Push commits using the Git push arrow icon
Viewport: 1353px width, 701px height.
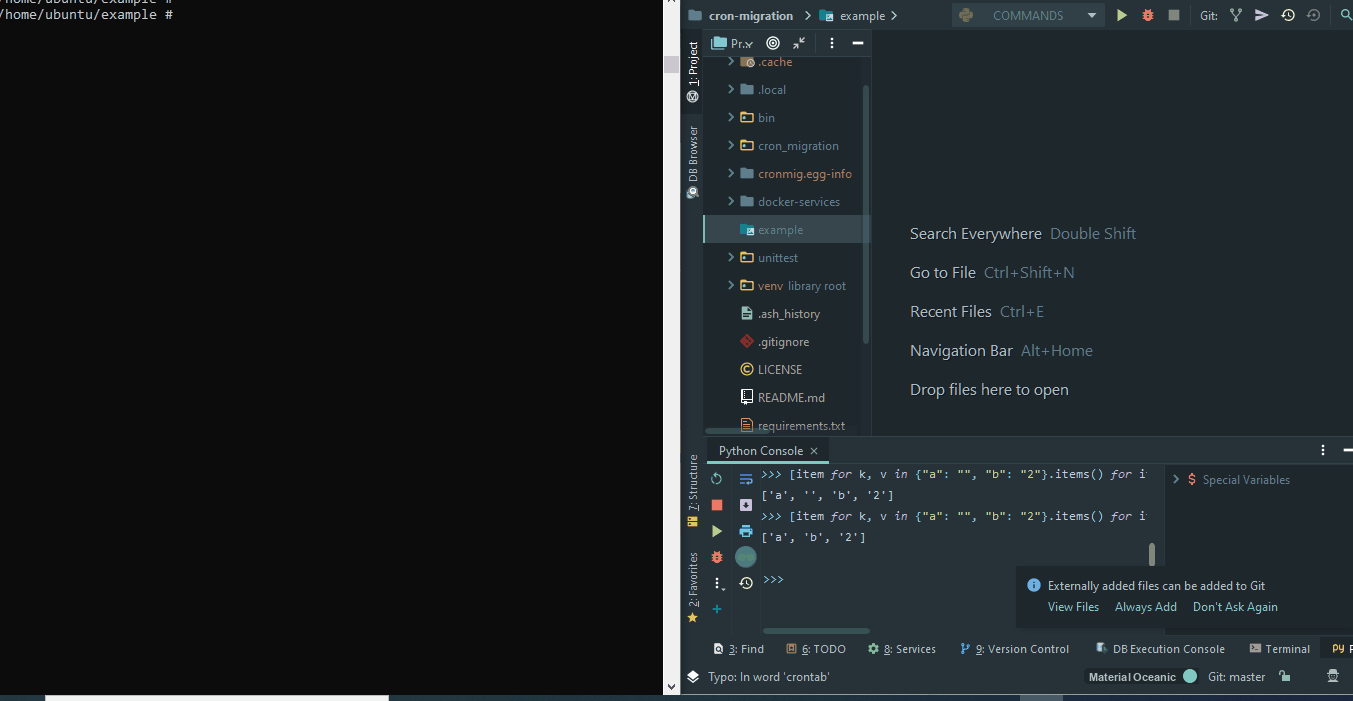(1262, 15)
